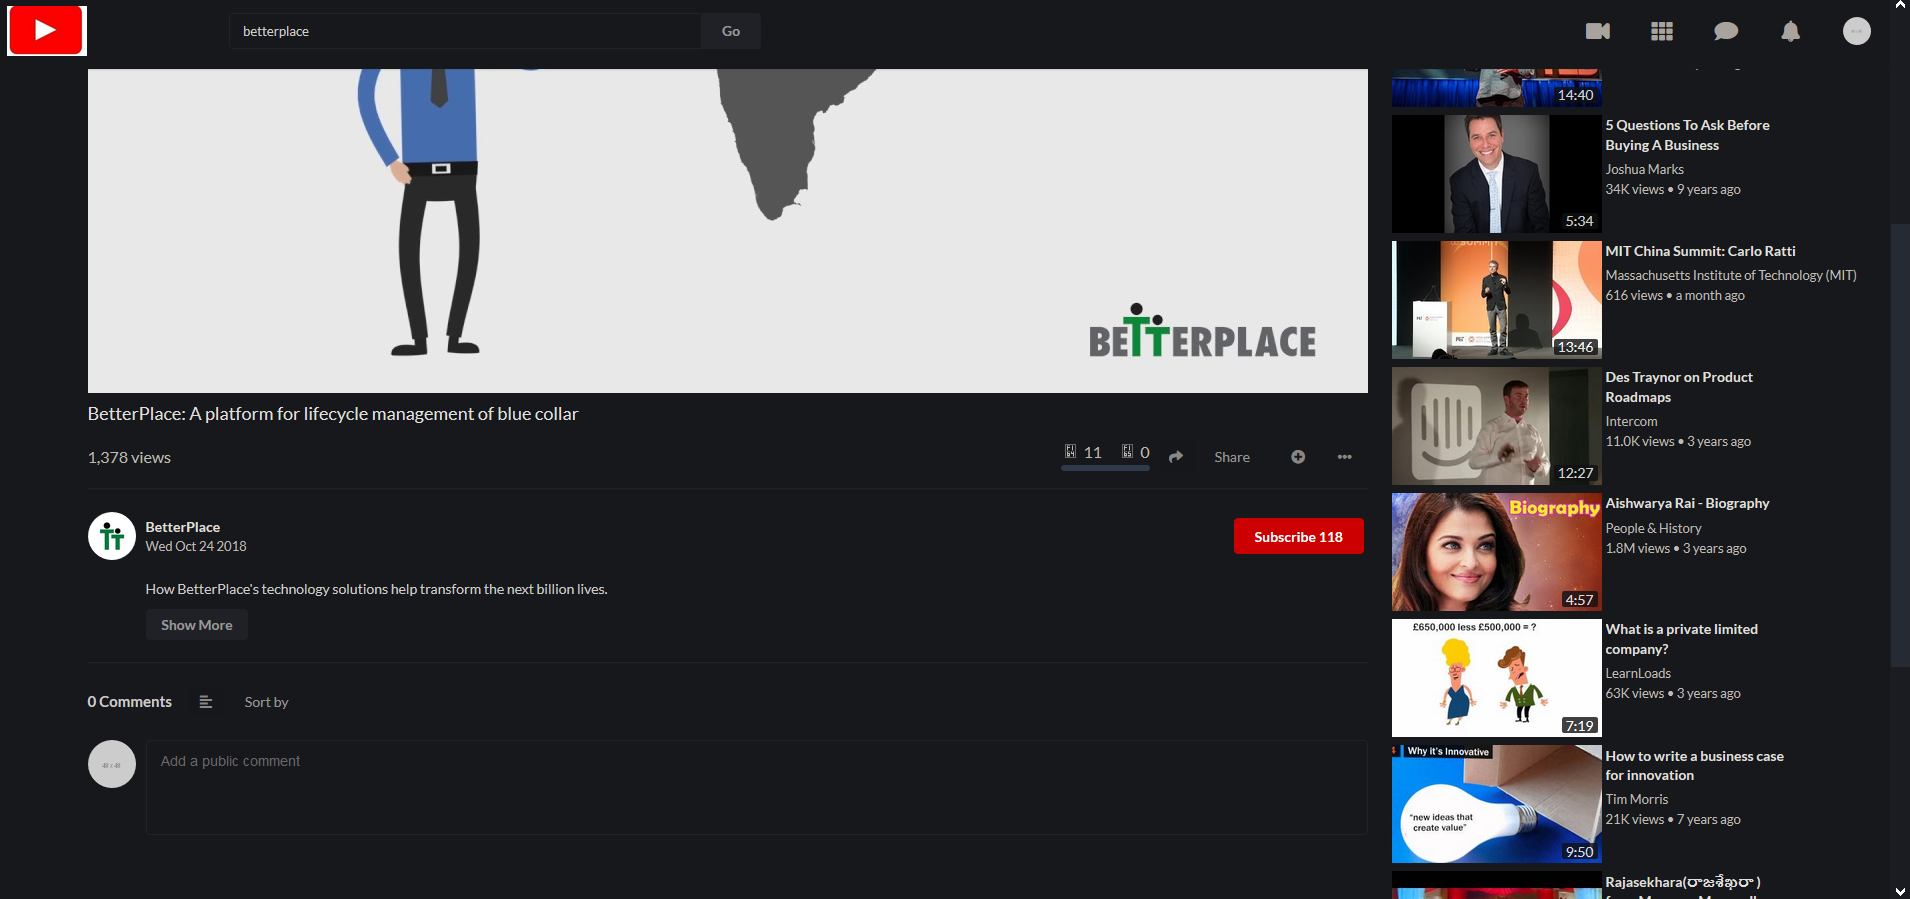The height and width of the screenshot is (899, 1910).
Task: Open the Sort by comments menu
Action: click(x=266, y=702)
